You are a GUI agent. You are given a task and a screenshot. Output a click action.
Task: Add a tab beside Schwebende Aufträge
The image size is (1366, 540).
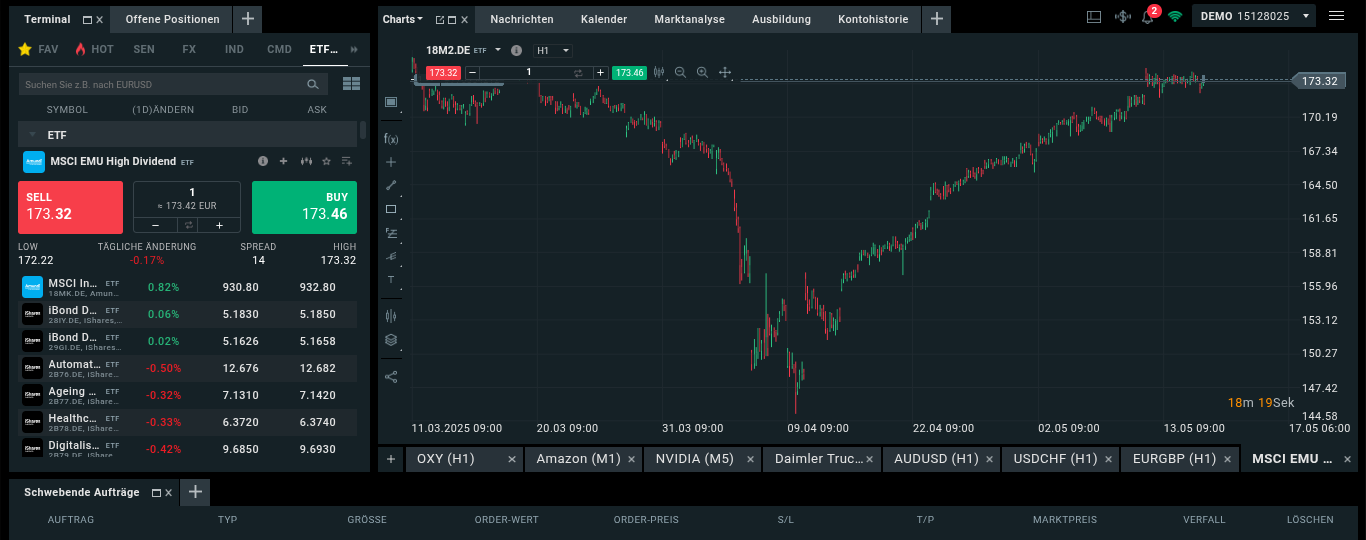click(x=196, y=492)
